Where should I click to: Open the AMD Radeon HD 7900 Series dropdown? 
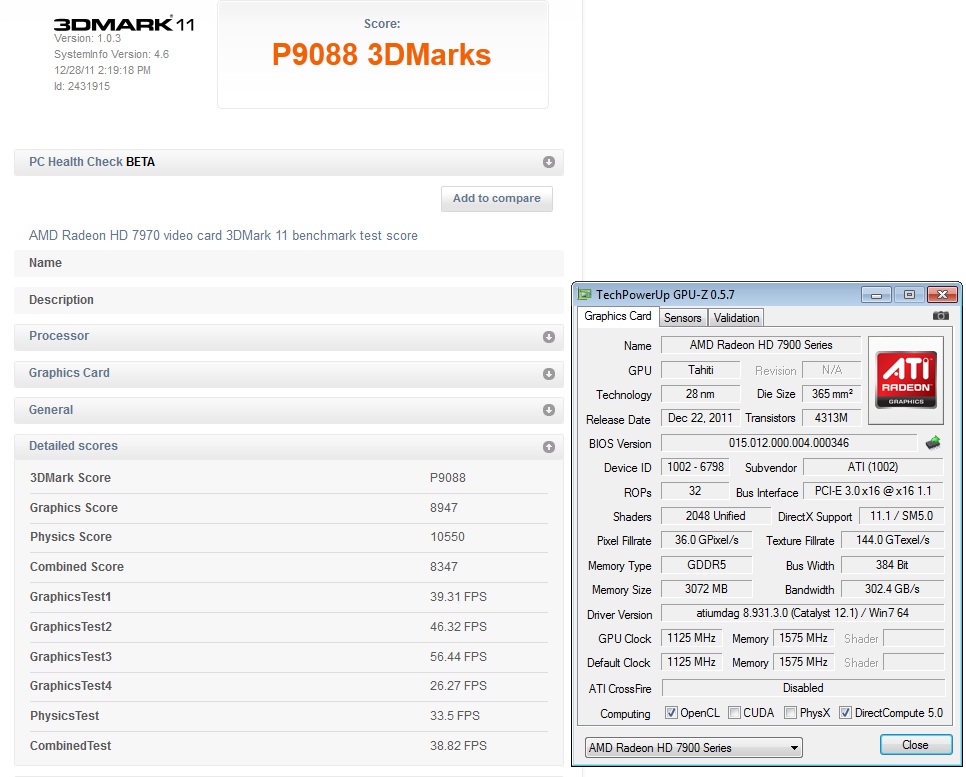point(693,747)
